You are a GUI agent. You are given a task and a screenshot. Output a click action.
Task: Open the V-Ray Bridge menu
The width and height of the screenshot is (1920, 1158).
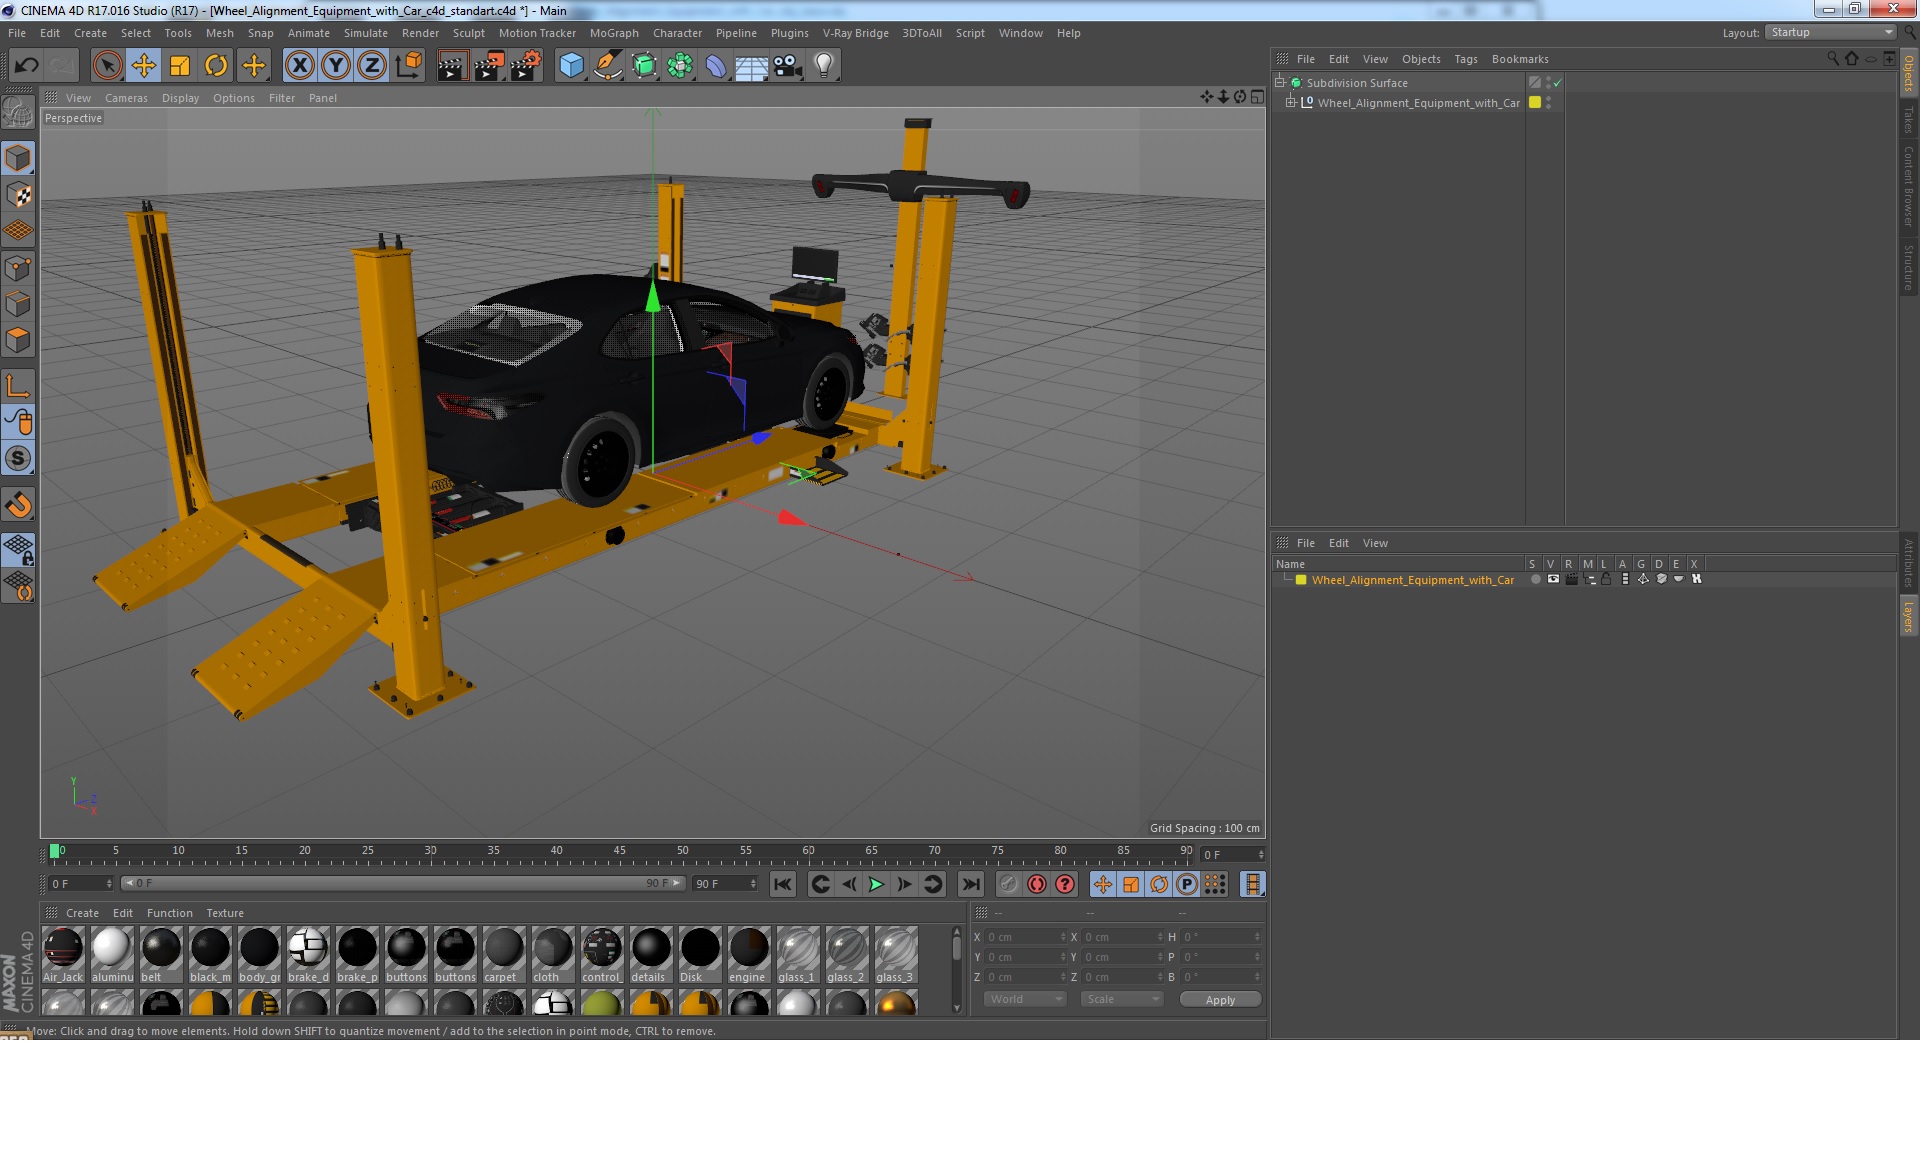pyautogui.click(x=856, y=33)
